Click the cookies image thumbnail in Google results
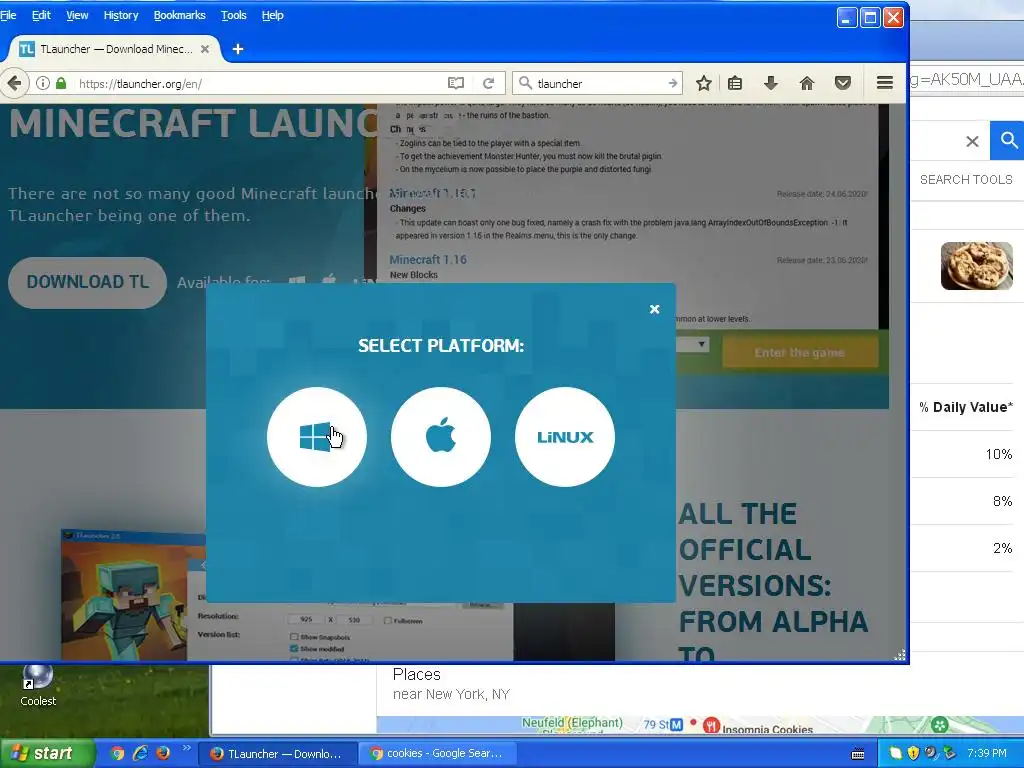 pos(977,266)
